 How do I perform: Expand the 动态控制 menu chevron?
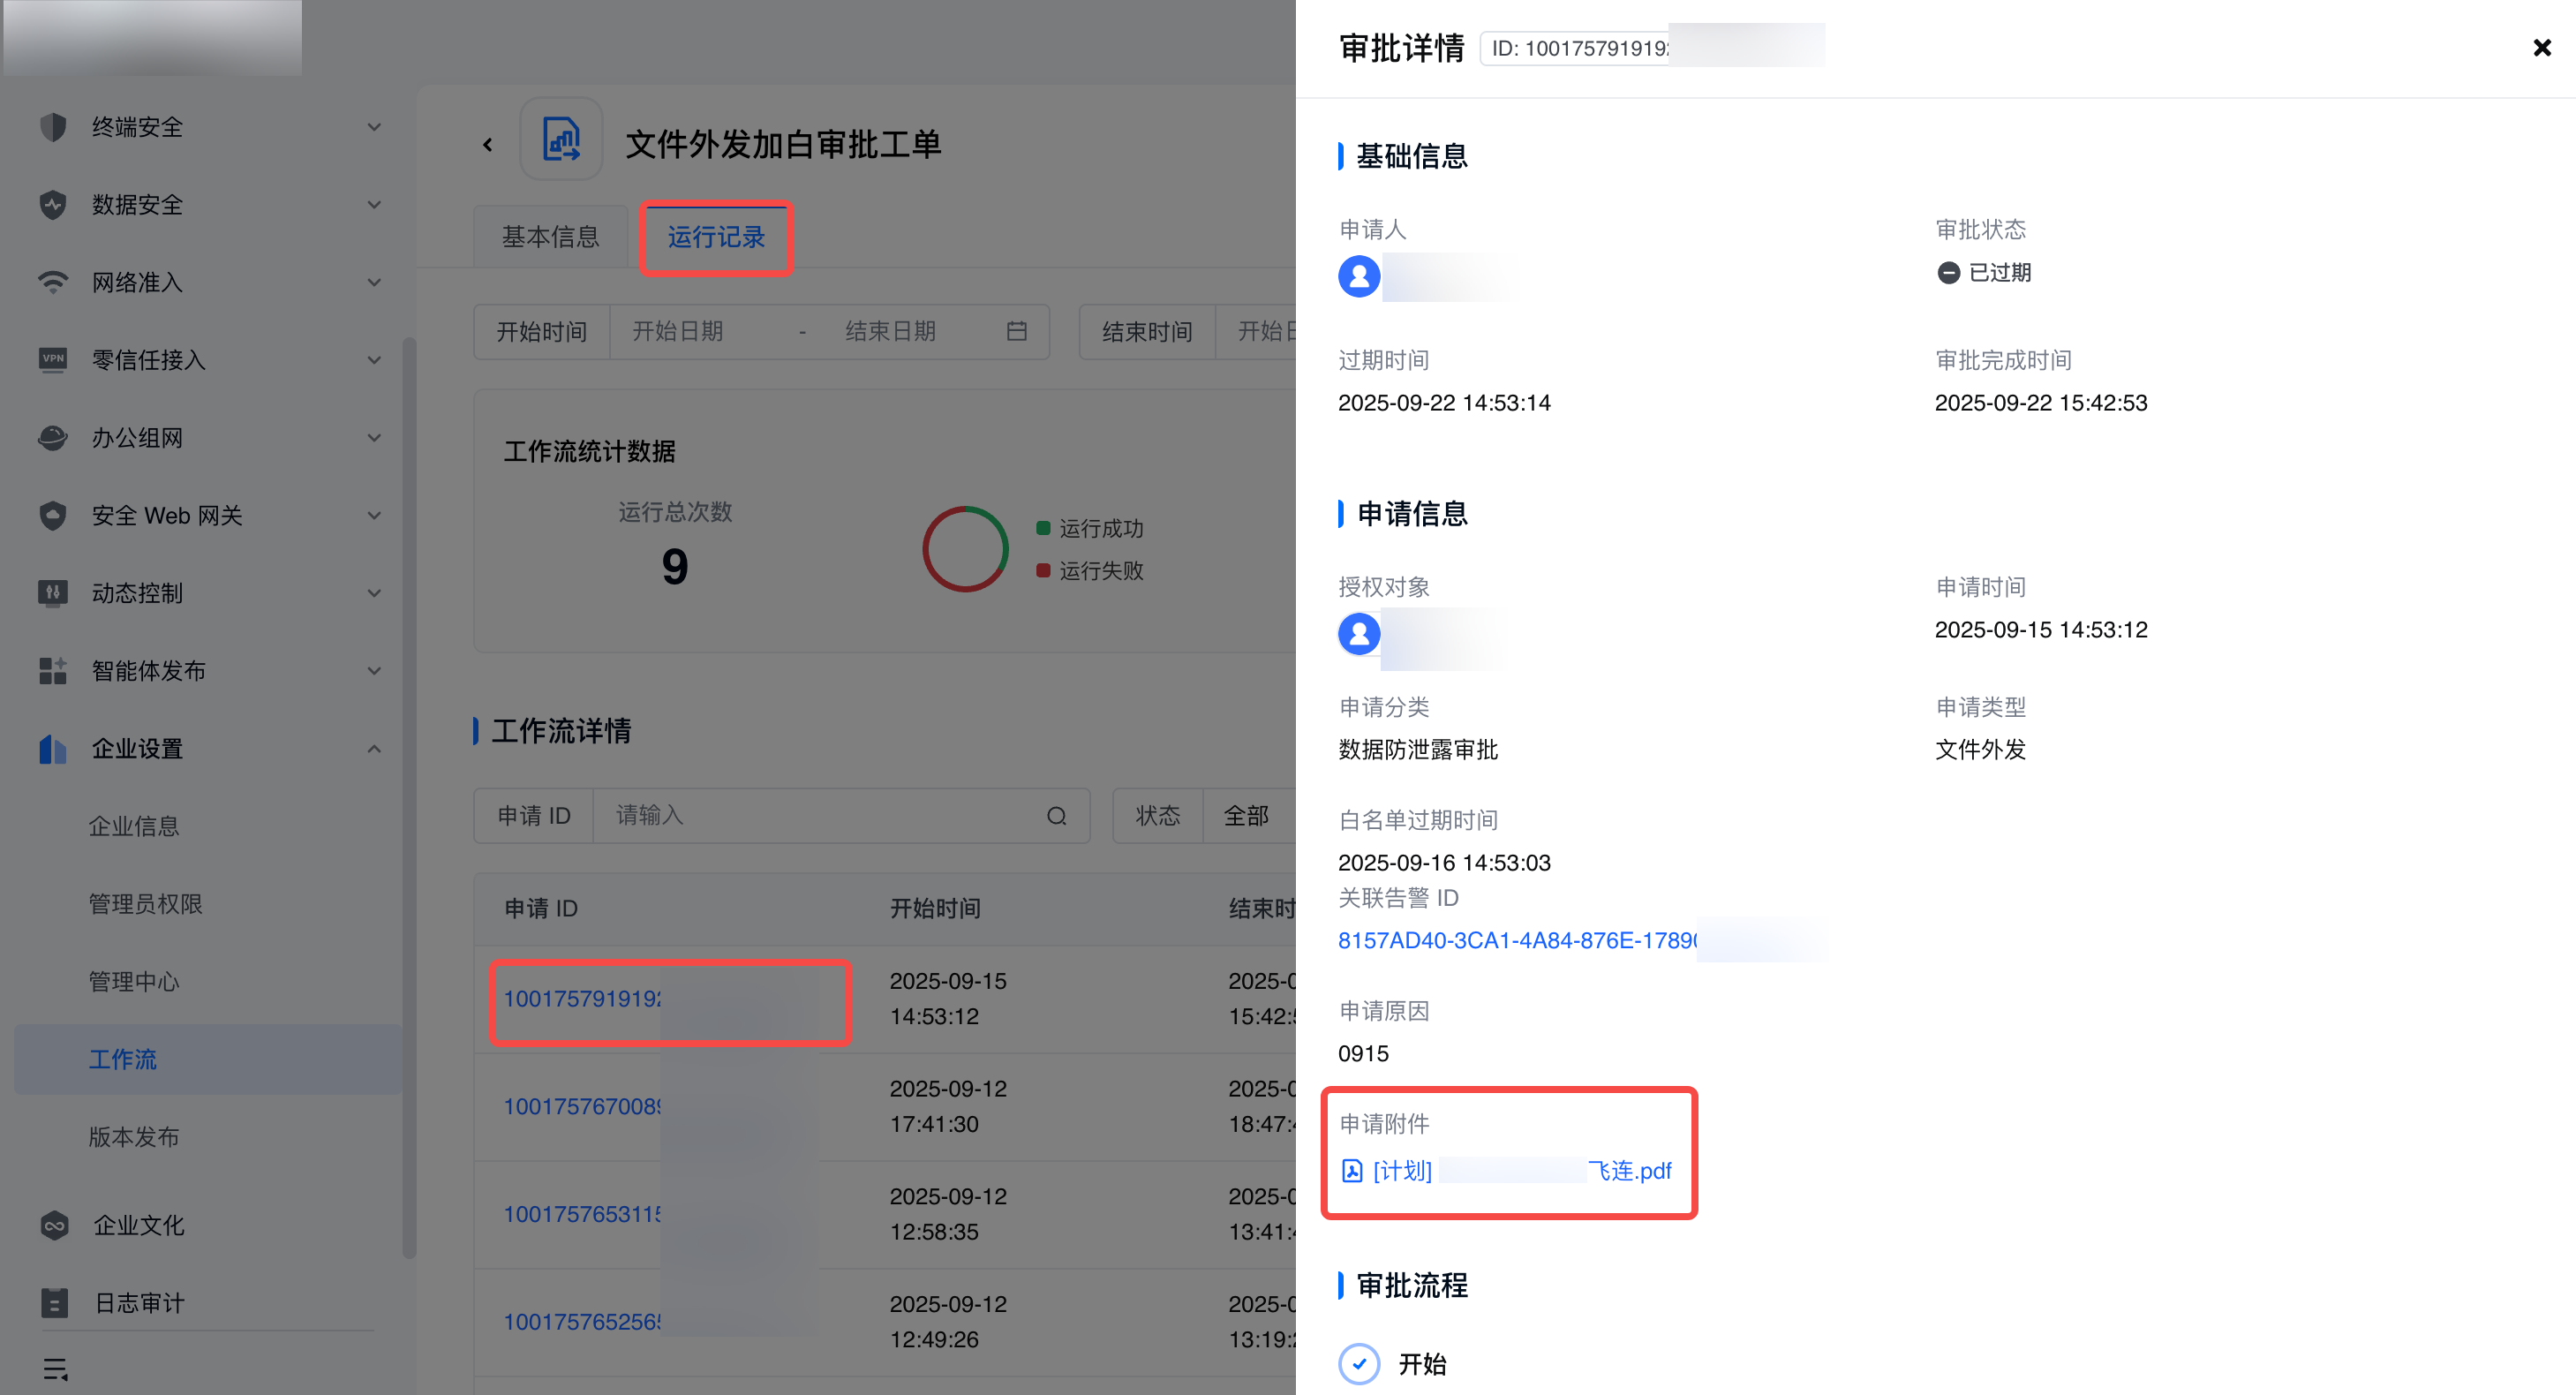click(374, 593)
